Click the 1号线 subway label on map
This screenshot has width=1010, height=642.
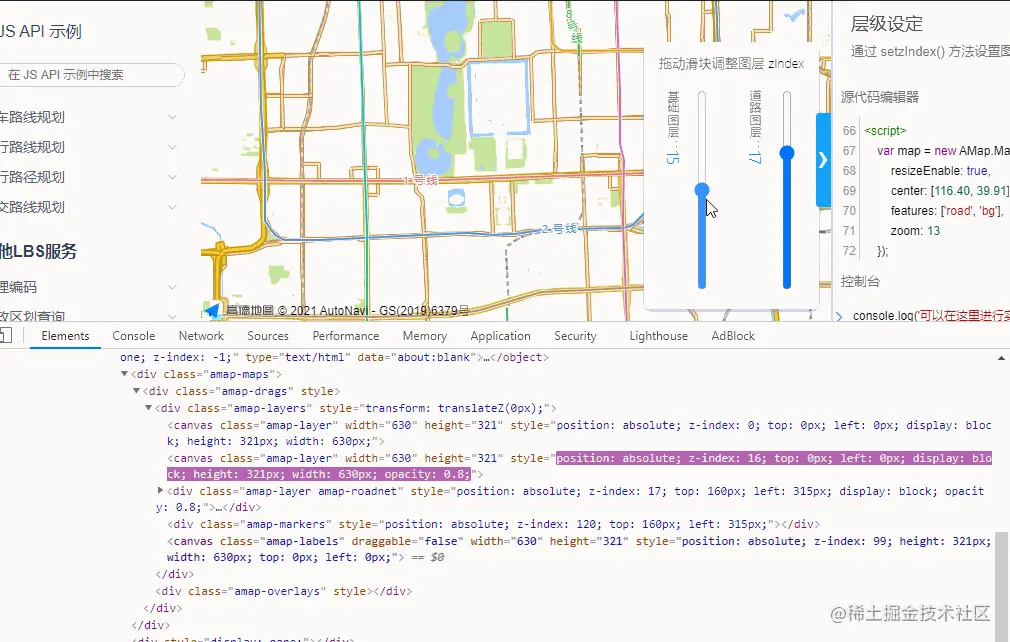click(x=420, y=180)
